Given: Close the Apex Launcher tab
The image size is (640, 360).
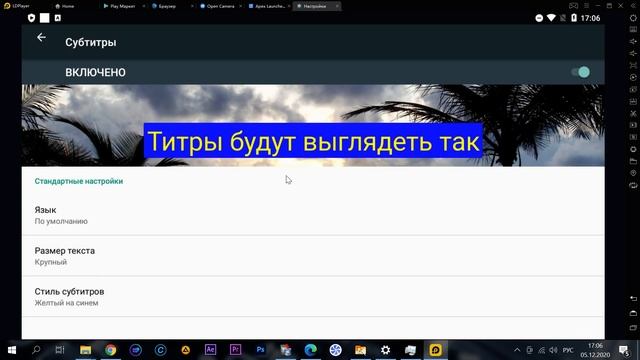Looking at the screenshot, I should 289,6.
